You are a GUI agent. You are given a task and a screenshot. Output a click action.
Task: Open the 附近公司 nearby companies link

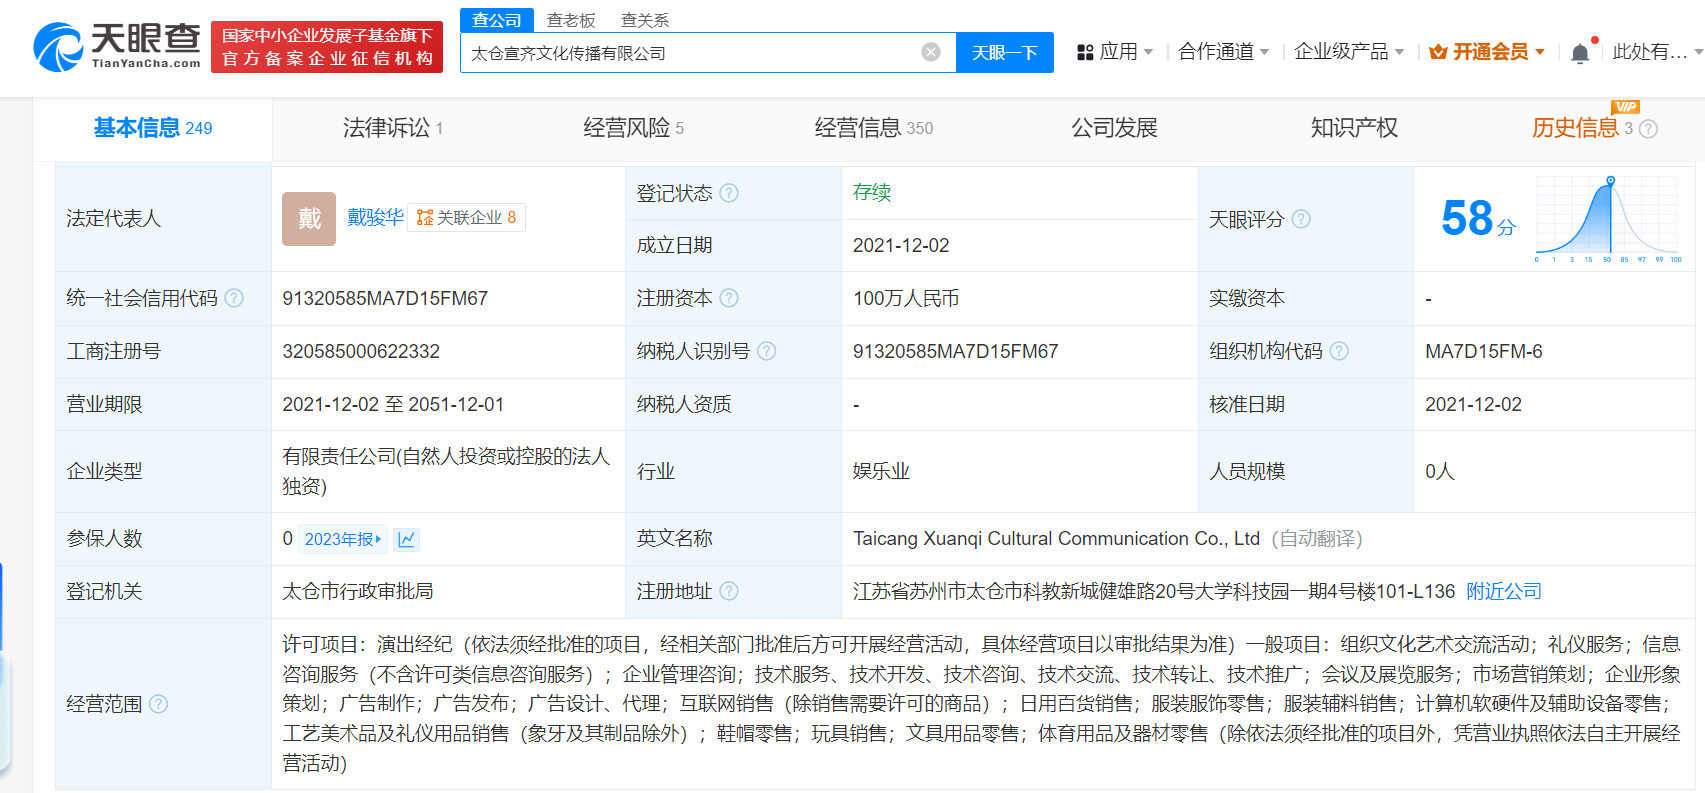(1504, 591)
